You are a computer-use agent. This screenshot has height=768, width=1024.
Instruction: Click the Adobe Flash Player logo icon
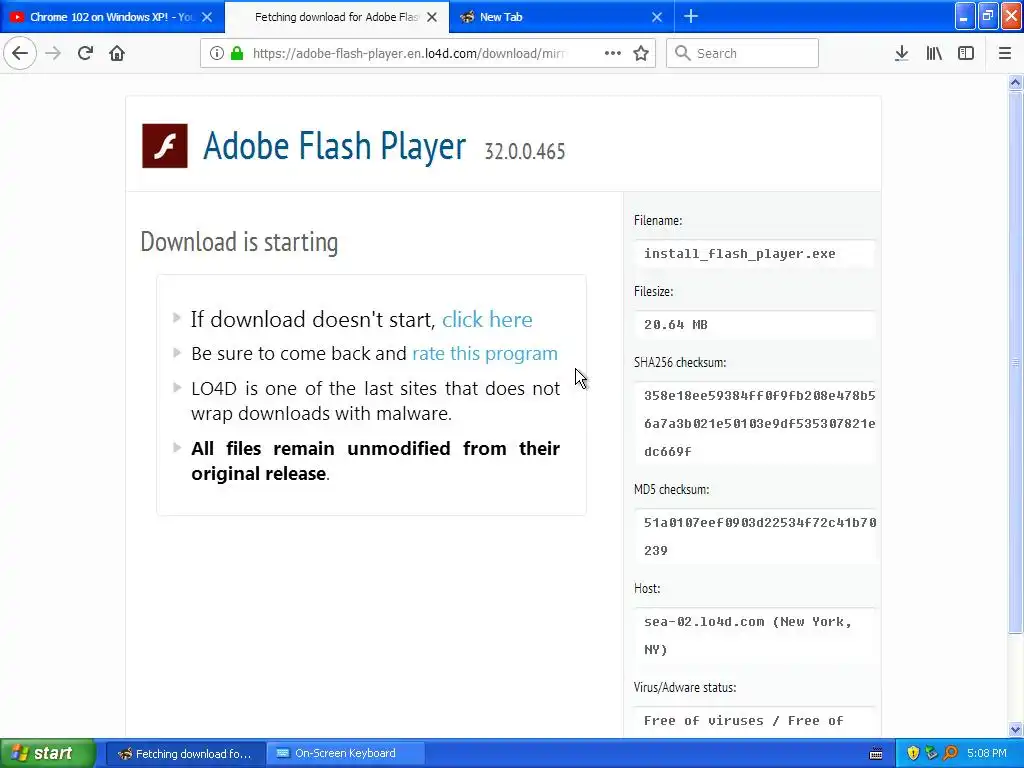point(165,146)
